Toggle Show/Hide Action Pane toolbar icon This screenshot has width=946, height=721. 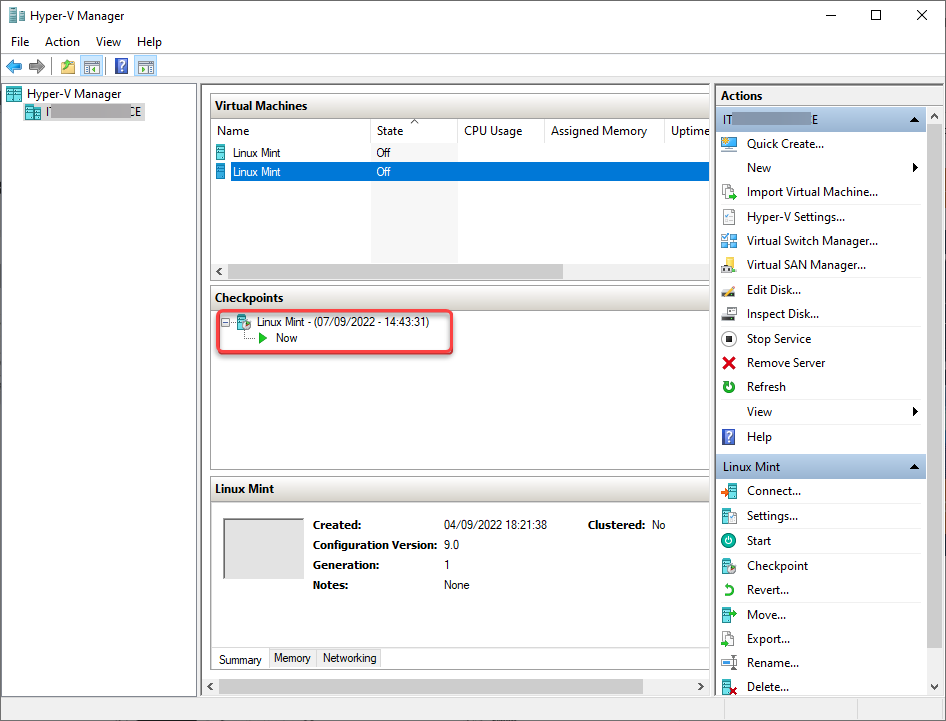pos(146,66)
